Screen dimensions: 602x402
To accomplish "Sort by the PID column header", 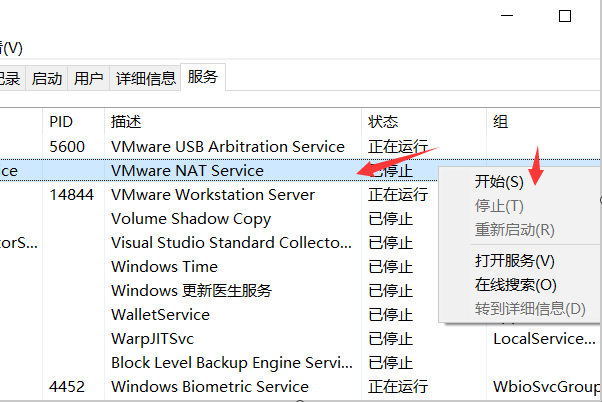I will click(x=73, y=122).
